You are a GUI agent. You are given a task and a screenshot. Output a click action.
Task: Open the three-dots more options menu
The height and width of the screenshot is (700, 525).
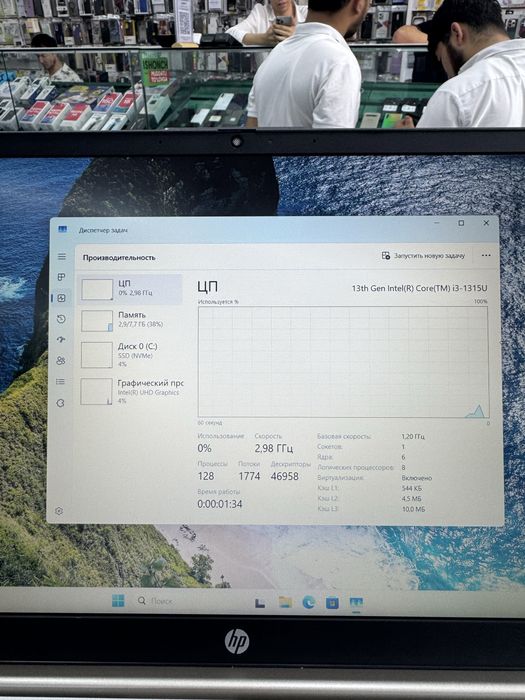tap(486, 256)
